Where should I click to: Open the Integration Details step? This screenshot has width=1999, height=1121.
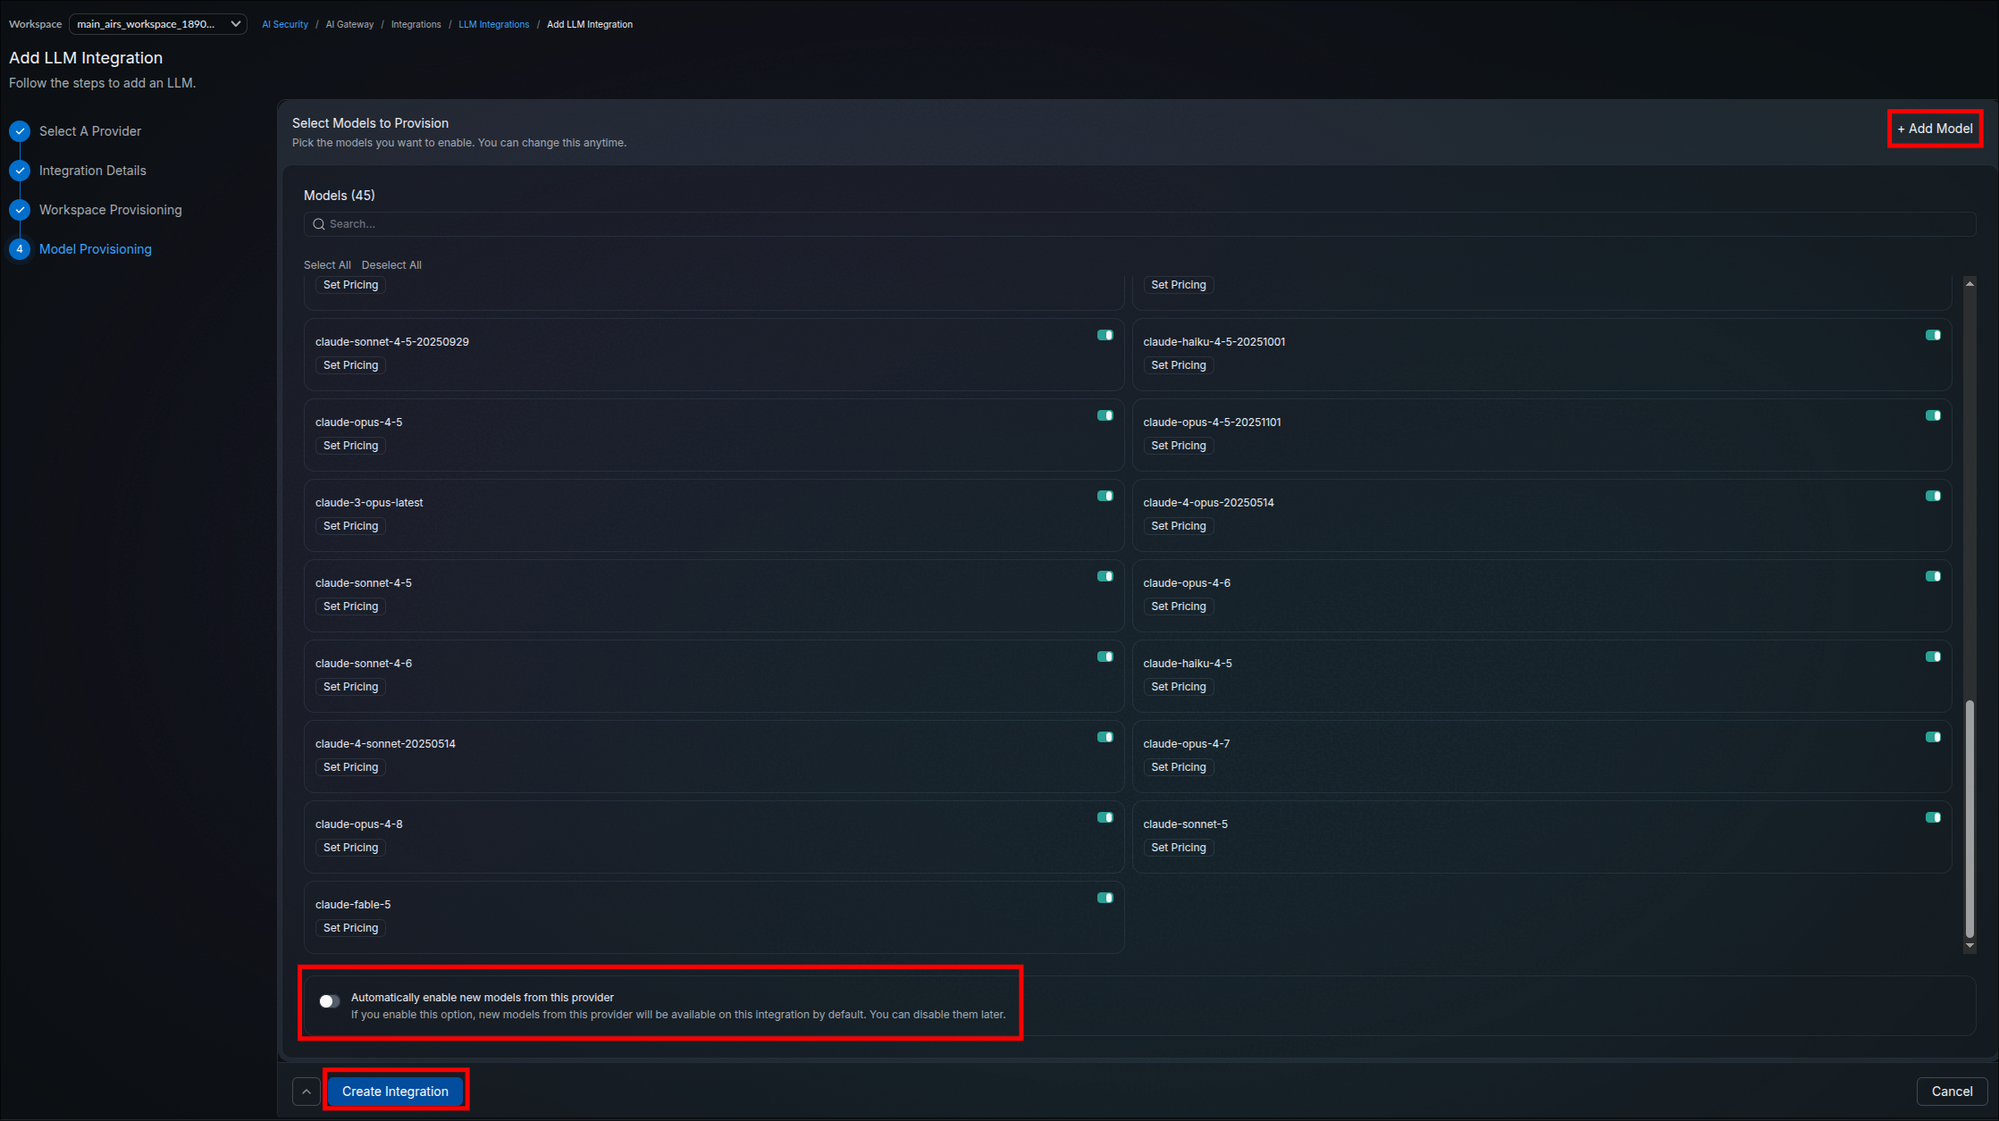92,171
